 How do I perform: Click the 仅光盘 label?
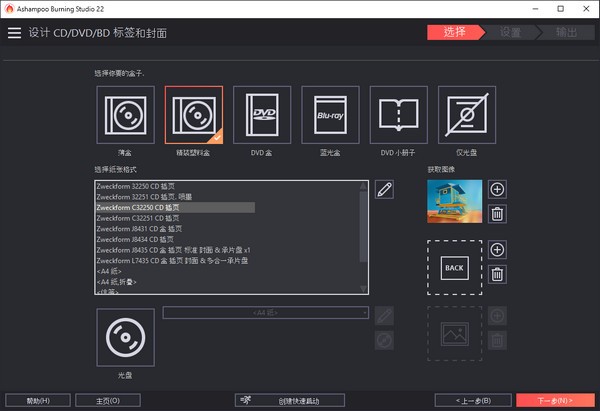coord(466,153)
